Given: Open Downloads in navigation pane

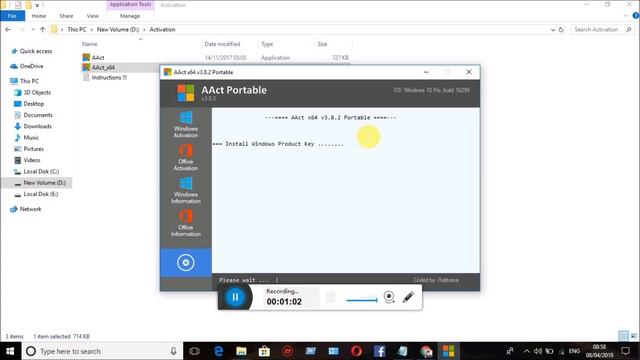Looking at the screenshot, I should [37, 126].
